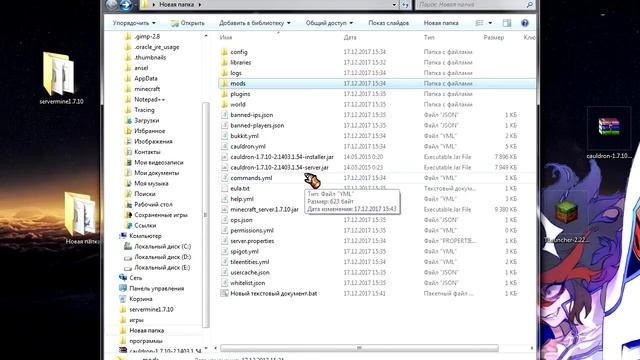Select the file usercache.json
Screen dimensions: 640x360
[x=250, y=273]
